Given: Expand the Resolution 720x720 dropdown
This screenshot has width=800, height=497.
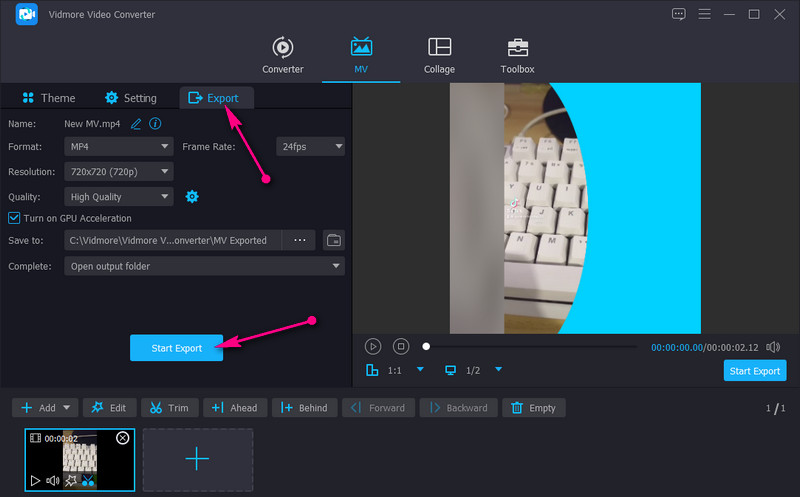Looking at the screenshot, I should [119, 171].
